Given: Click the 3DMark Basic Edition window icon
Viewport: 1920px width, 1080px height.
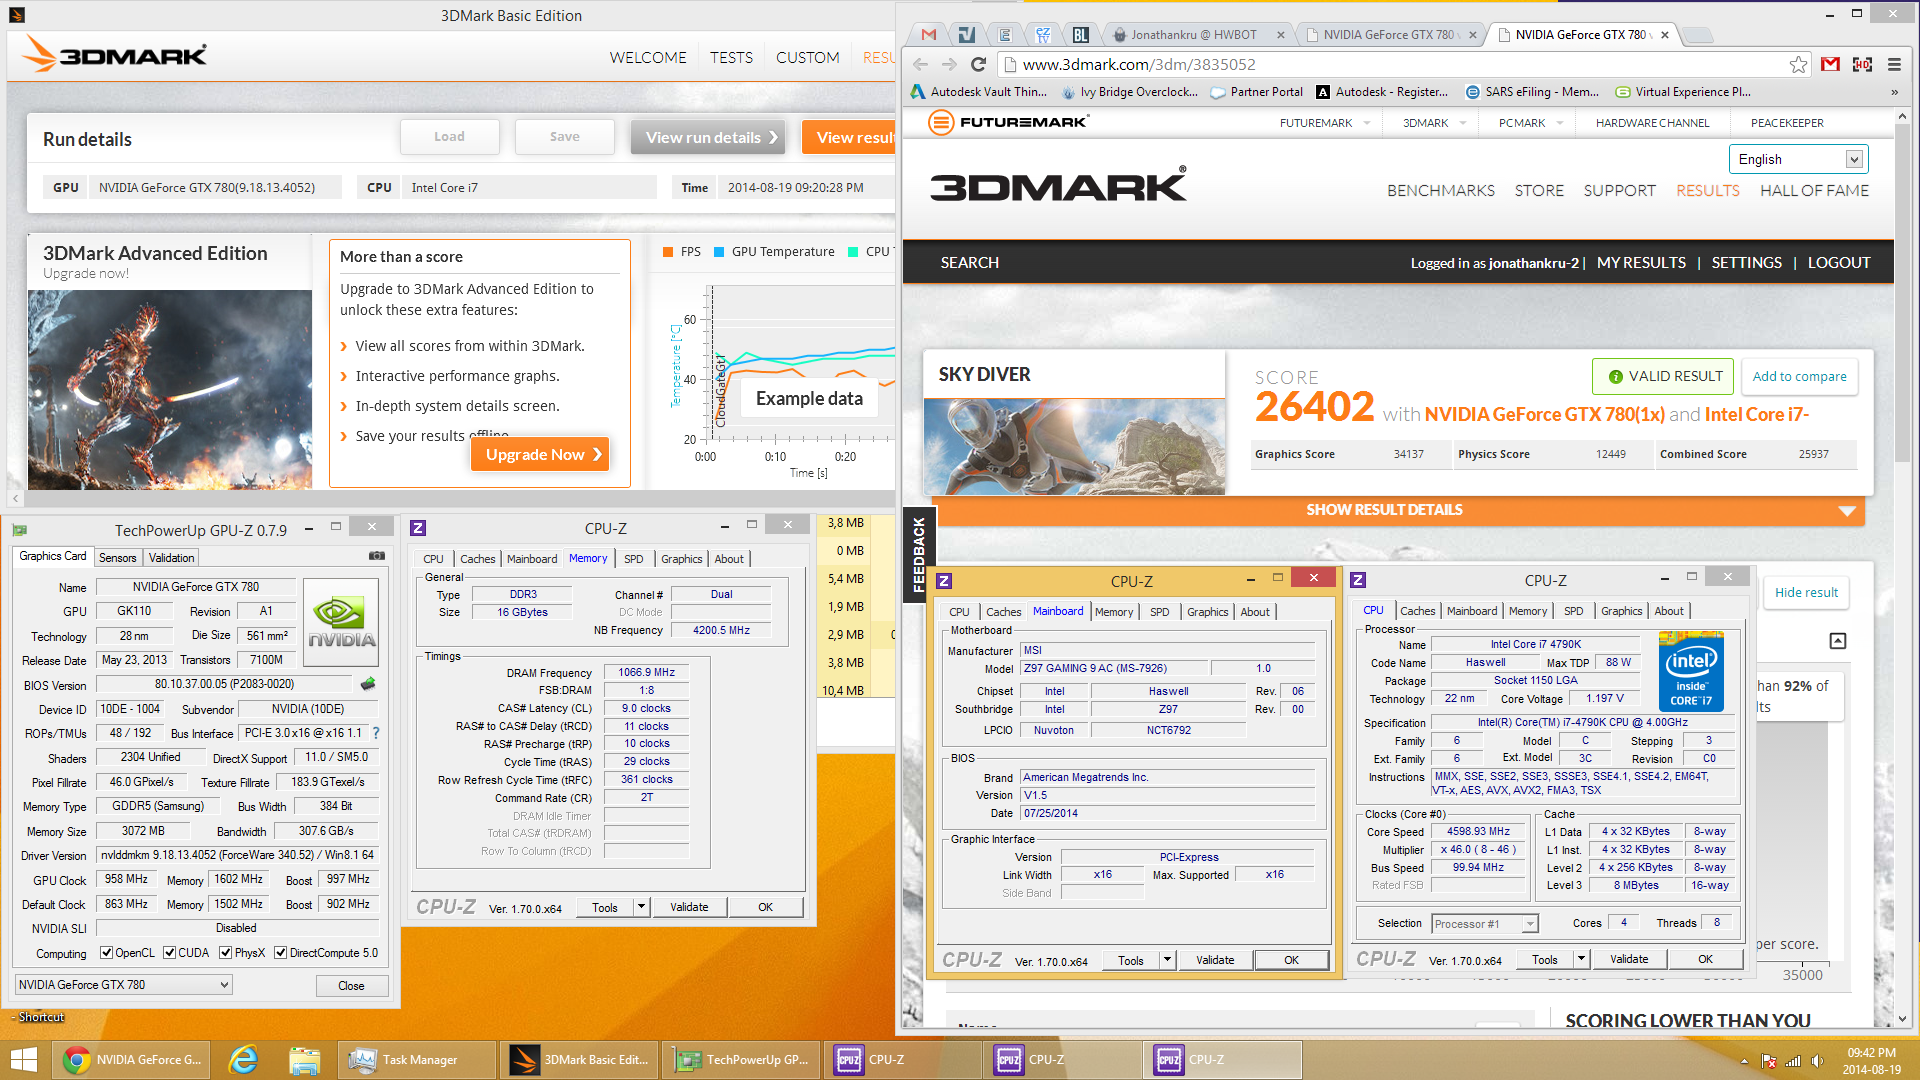Looking at the screenshot, I should [x=16, y=15].
